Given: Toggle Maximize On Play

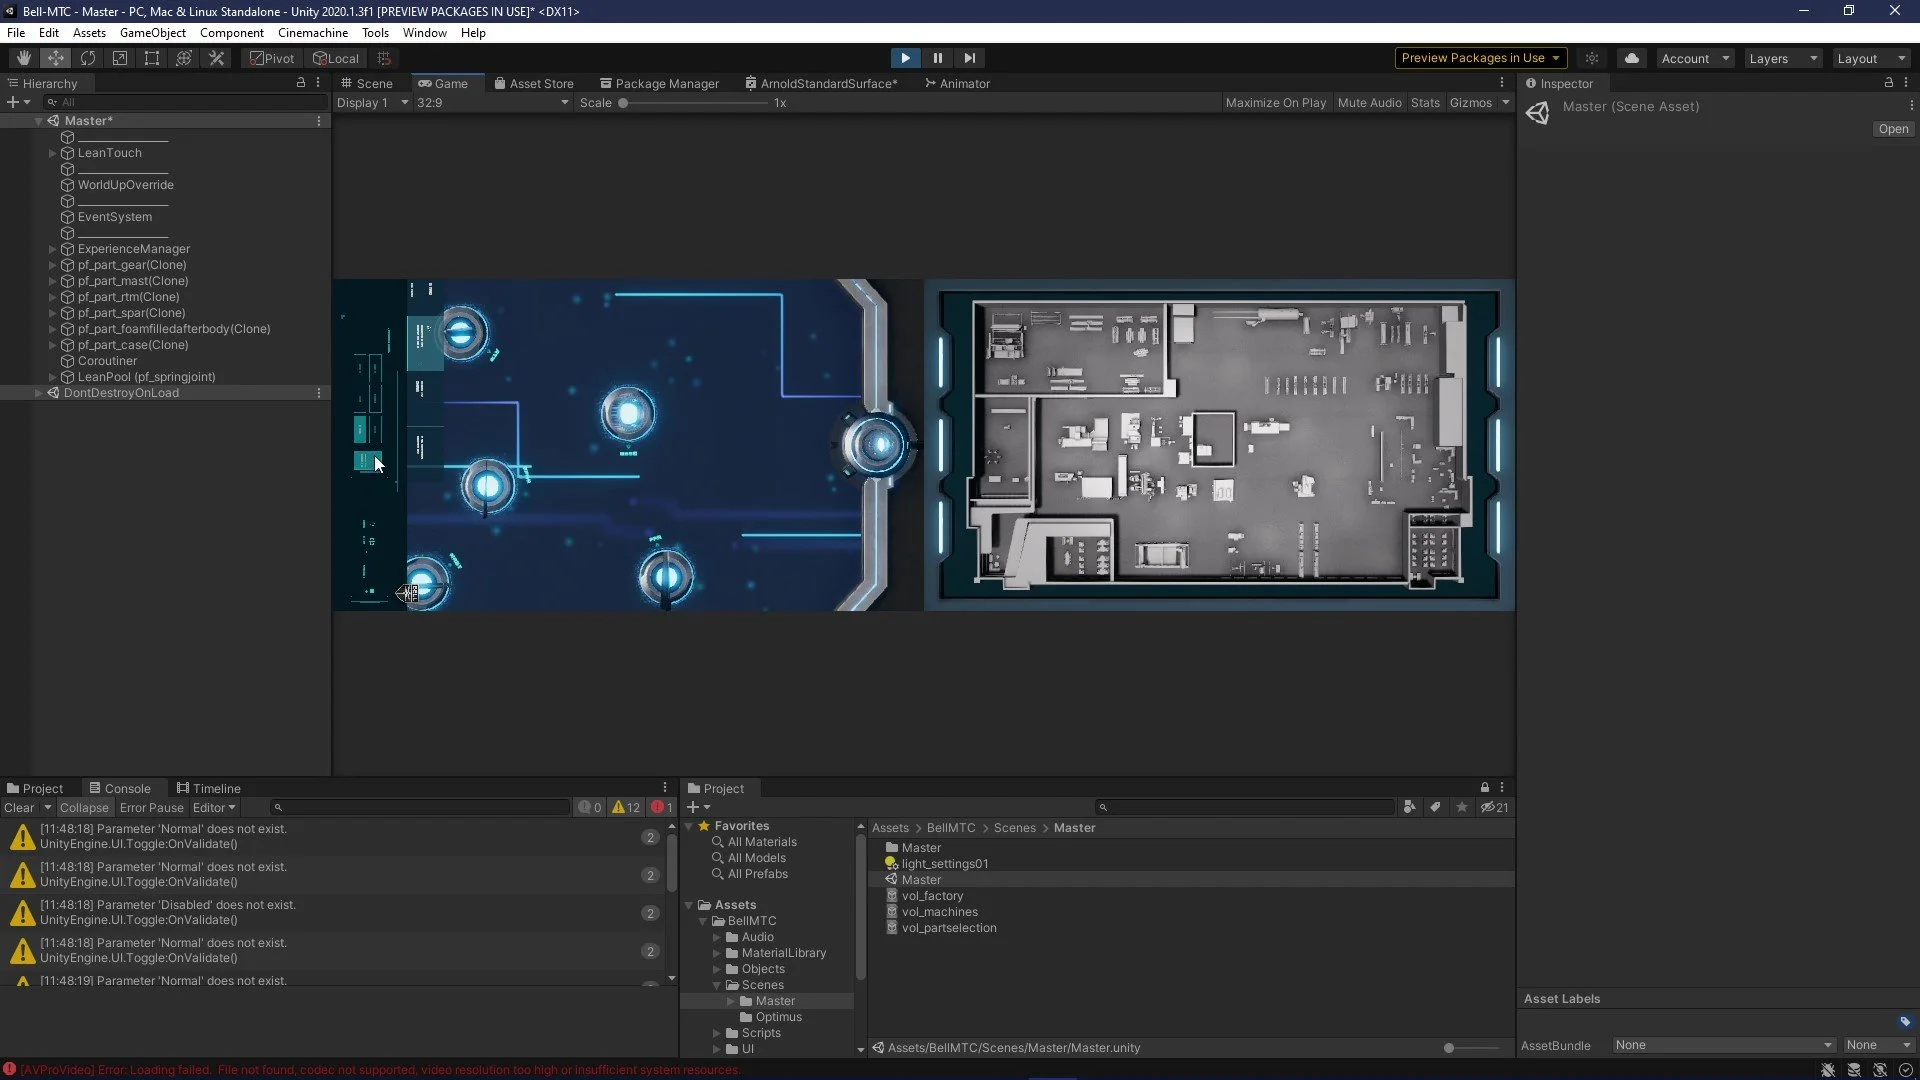Looking at the screenshot, I should coord(1275,103).
